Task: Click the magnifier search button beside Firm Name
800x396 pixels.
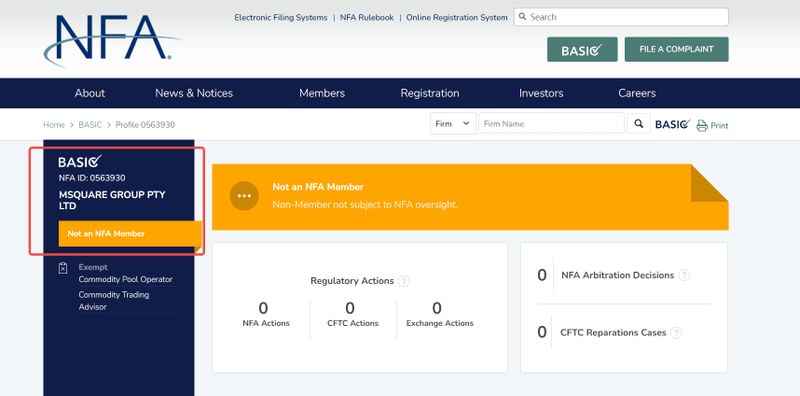Action: 639,123
